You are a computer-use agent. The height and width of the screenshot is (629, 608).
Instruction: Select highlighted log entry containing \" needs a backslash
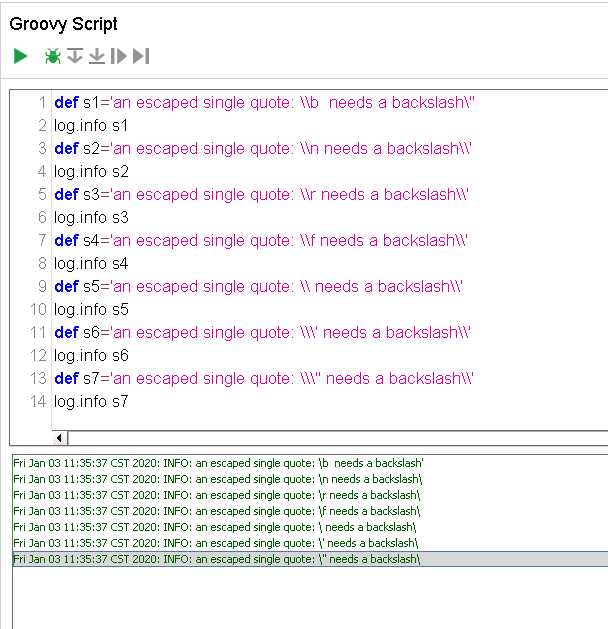[x=310, y=559]
